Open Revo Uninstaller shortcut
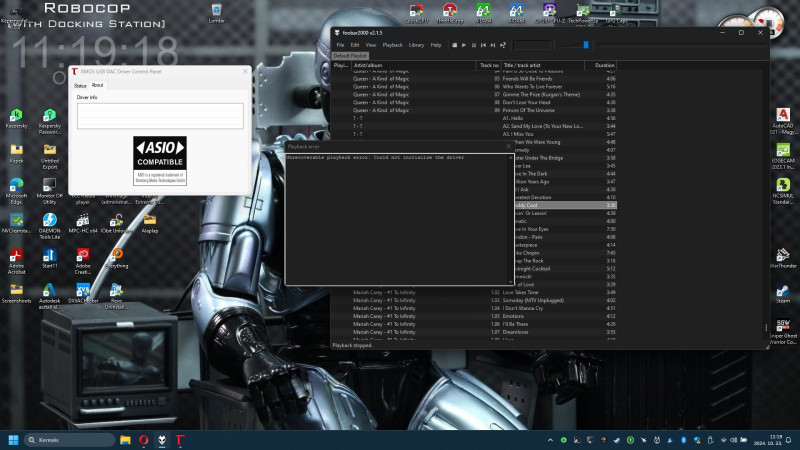This screenshot has height=450, width=800. point(116,296)
